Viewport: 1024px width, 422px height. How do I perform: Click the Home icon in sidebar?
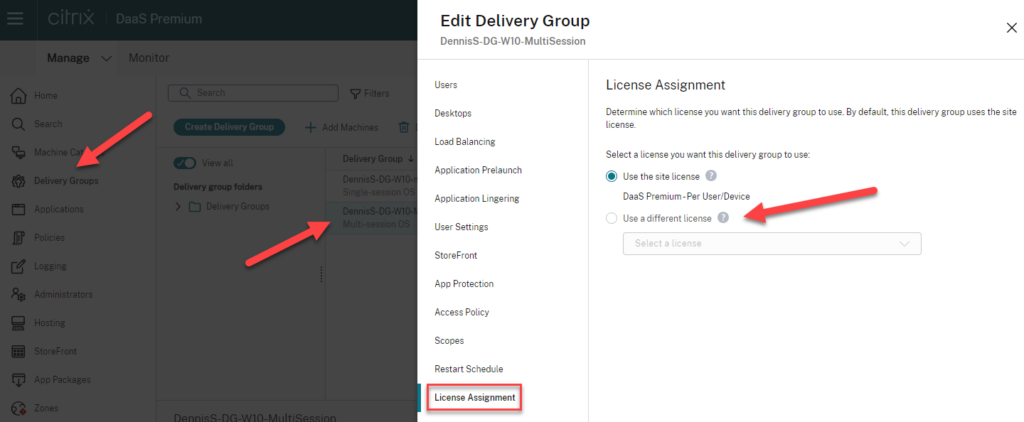(17, 95)
